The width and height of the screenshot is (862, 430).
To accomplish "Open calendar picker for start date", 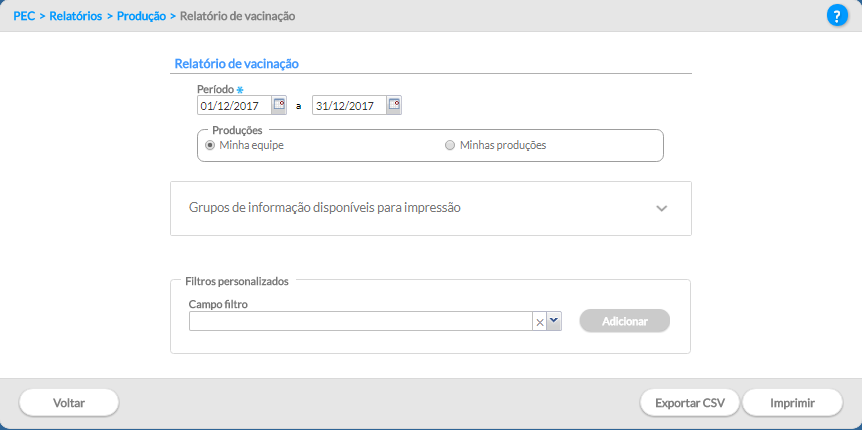I will click(280, 105).
